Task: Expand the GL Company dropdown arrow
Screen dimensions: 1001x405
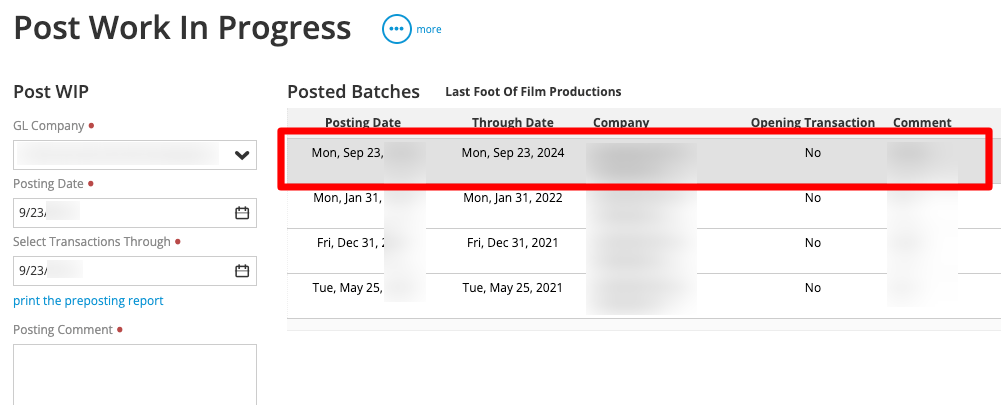Action: [x=242, y=155]
